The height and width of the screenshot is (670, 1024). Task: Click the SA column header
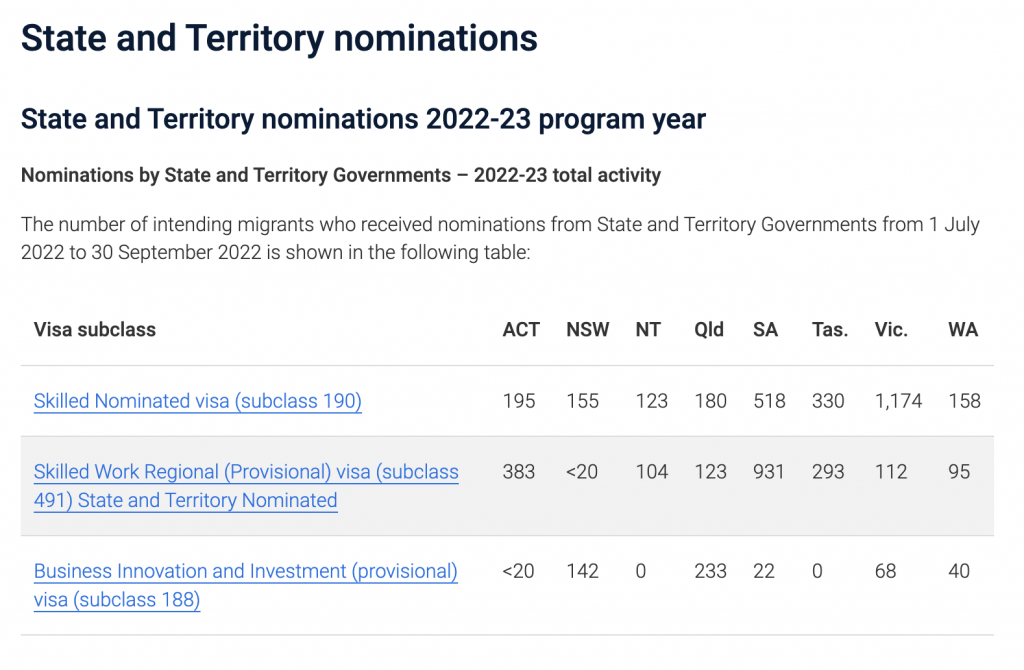[765, 329]
